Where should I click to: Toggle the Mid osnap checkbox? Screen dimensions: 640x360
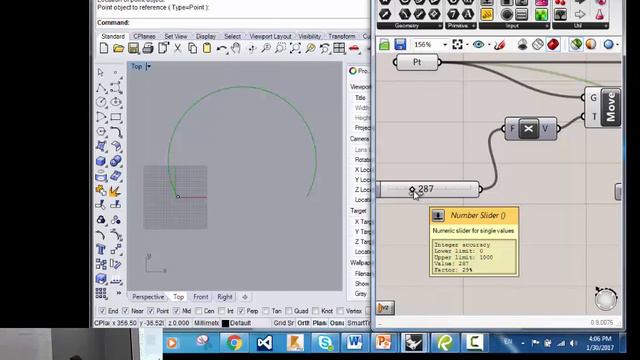176,311
